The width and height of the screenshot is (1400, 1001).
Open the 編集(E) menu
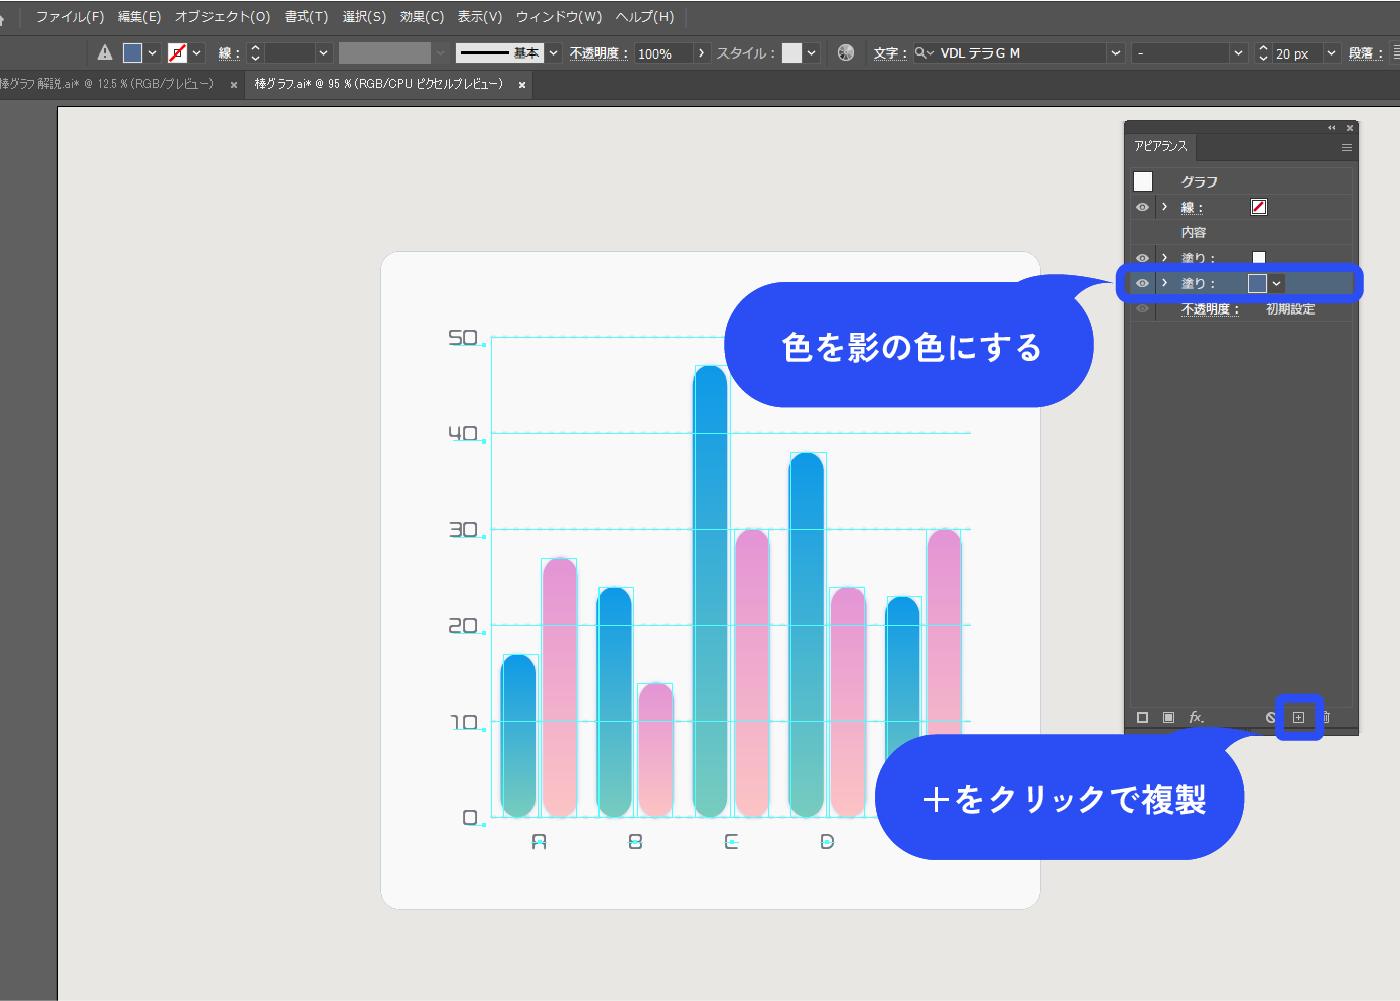[x=139, y=17]
